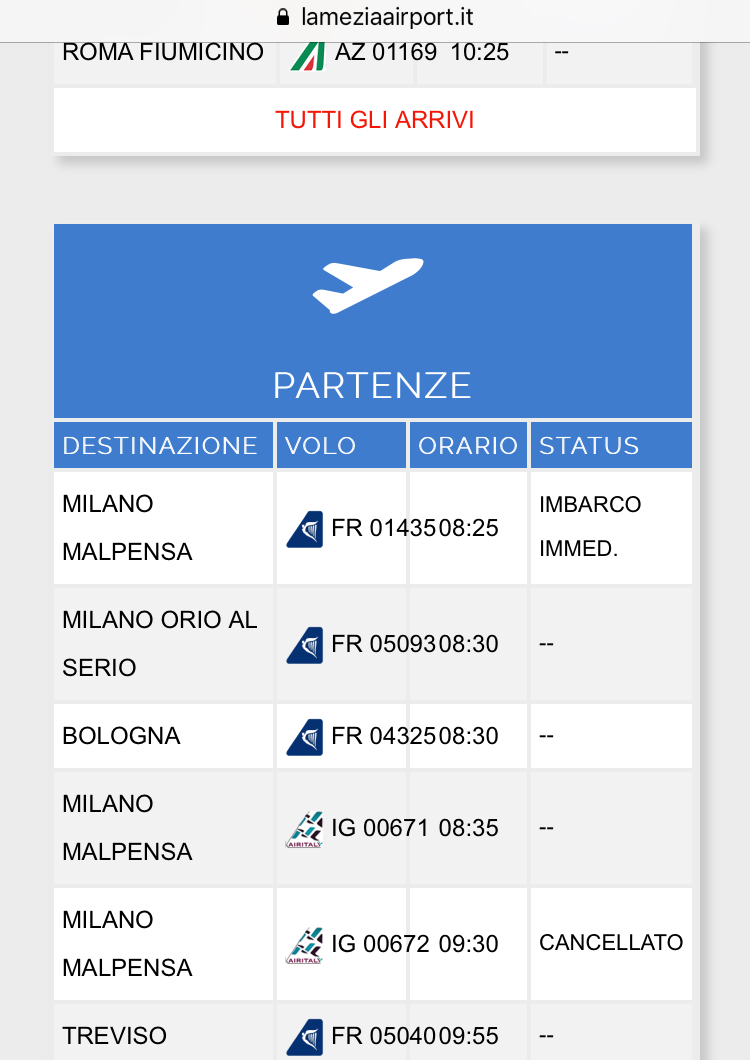Click Air Italy logo for flight IG 00672

305,945
